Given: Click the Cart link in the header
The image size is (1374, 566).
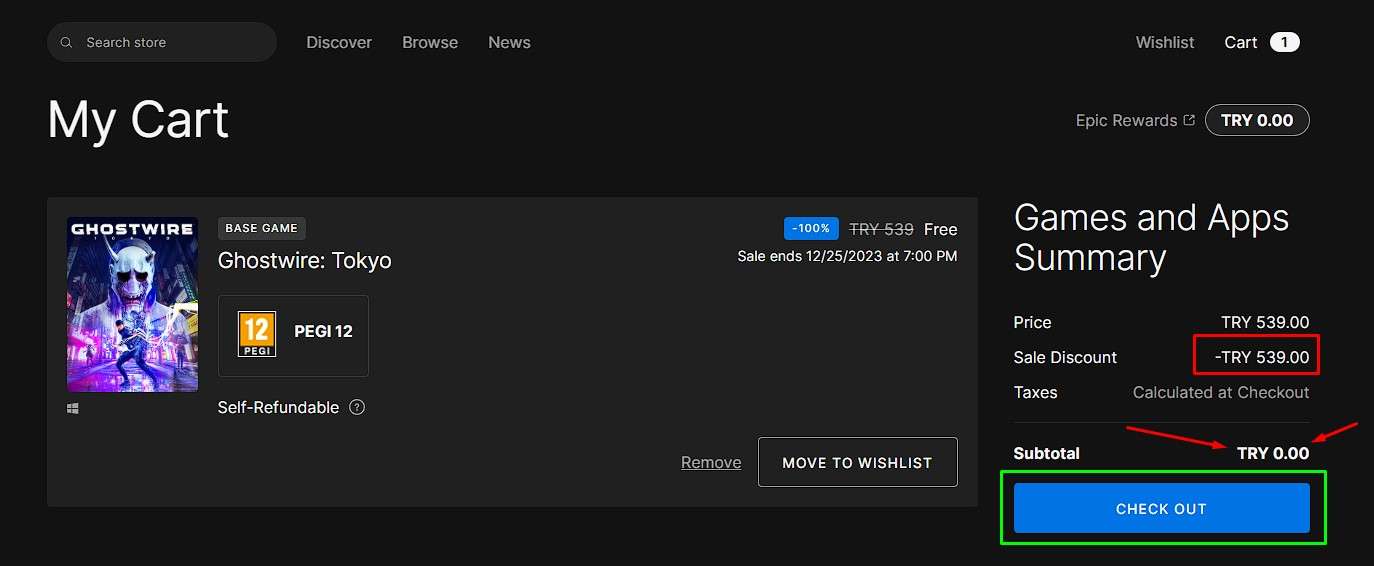Looking at the screenshot, I should coord(1240,42).
